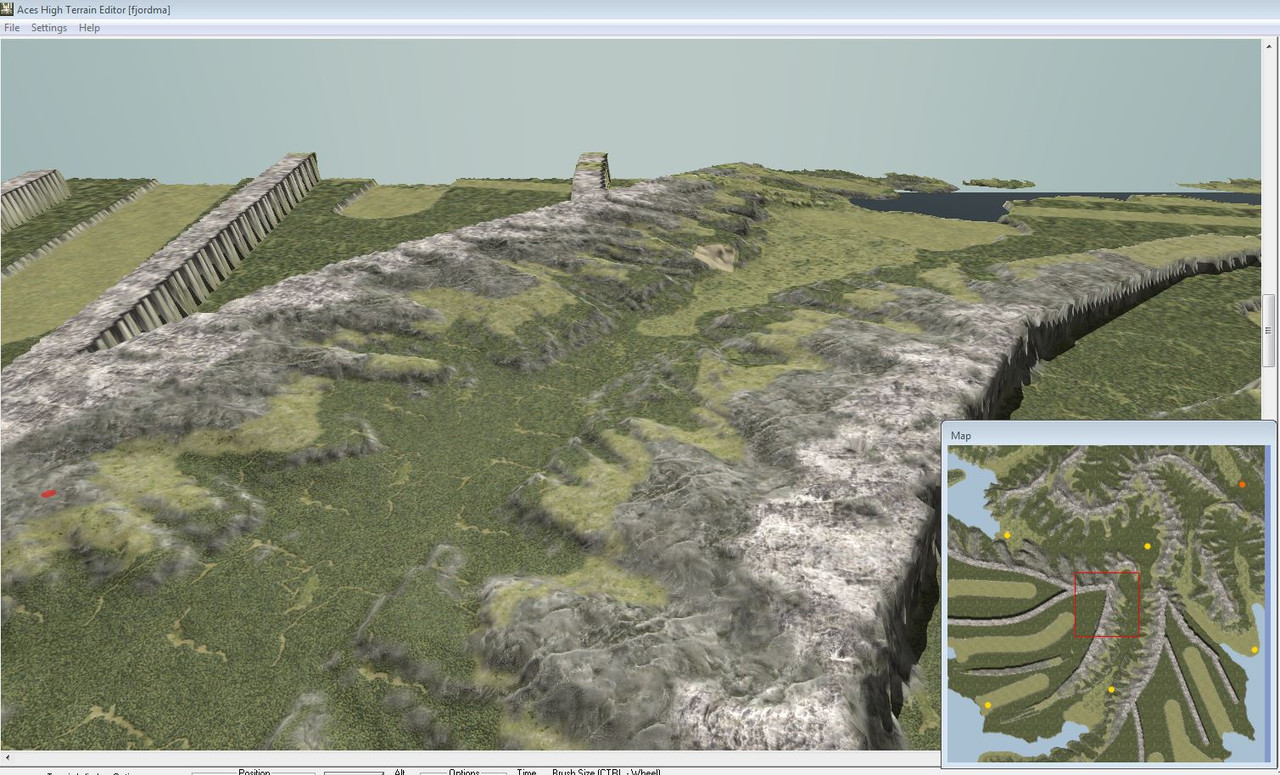Select the right-edge yellow marker on the Map
The image size is (1280, 775).
click(x=1255, y=650)
